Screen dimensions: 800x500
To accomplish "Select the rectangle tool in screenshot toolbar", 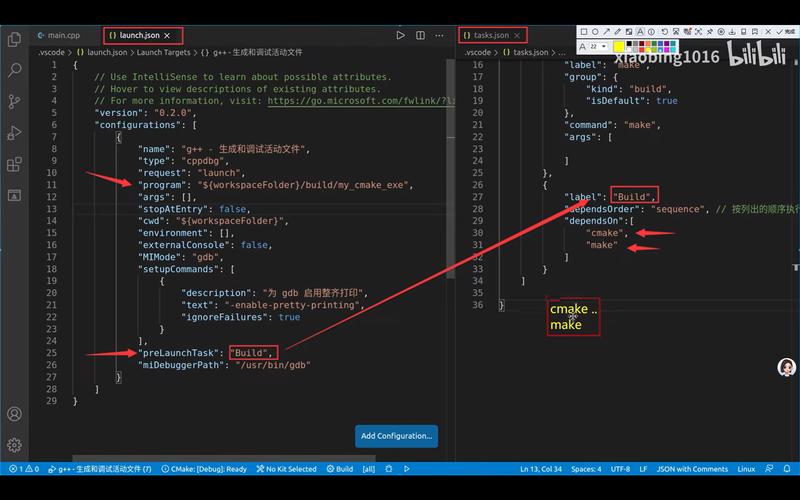I will click(x=584, y=32).
